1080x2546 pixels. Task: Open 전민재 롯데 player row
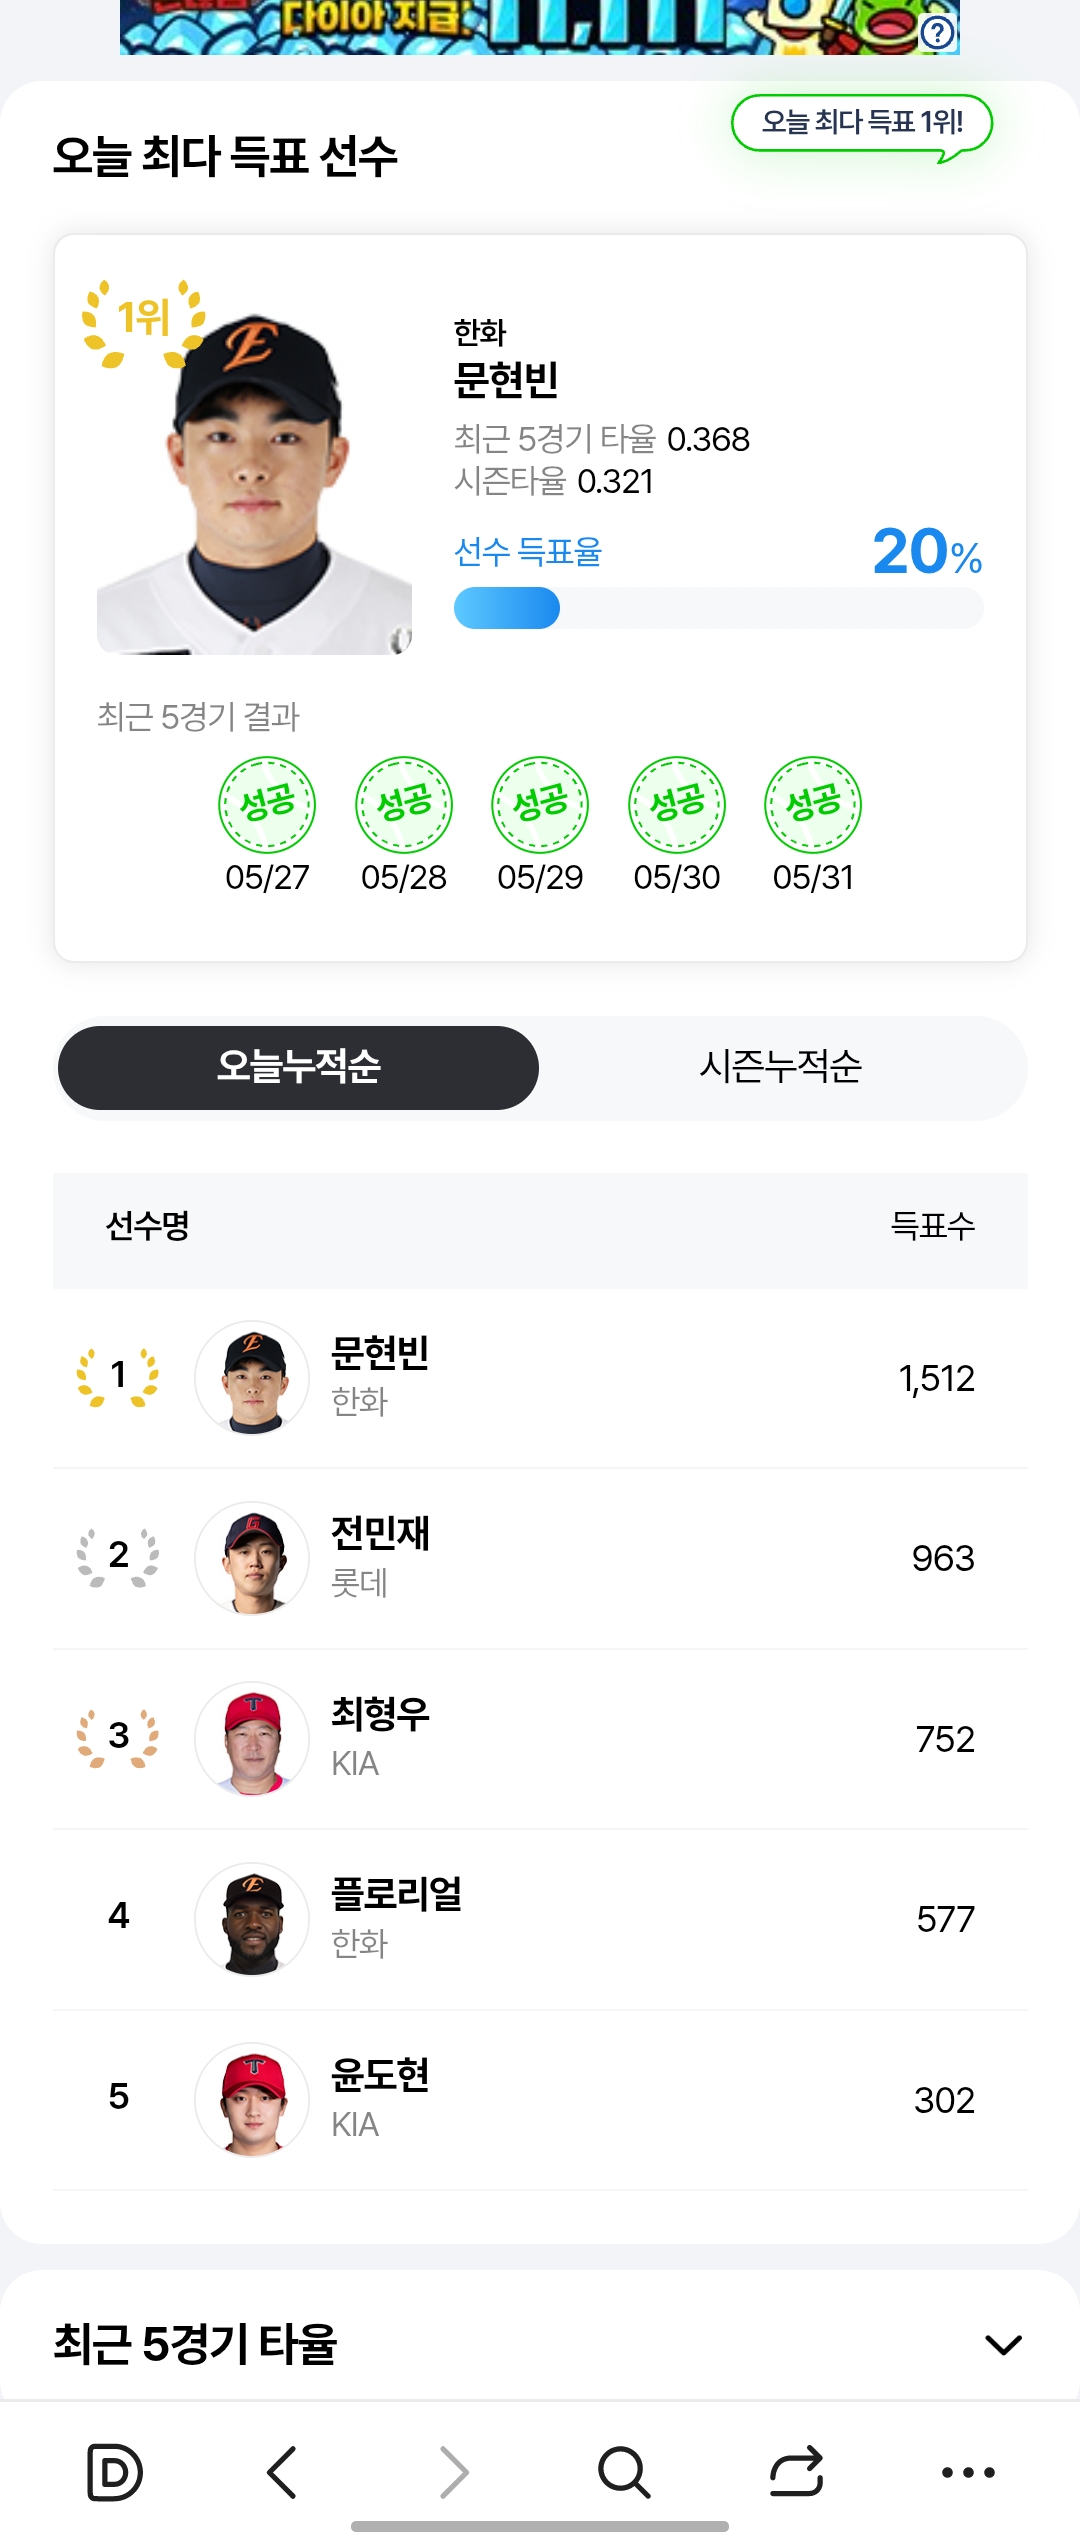pyautogui.click(x=540, y=1558)
